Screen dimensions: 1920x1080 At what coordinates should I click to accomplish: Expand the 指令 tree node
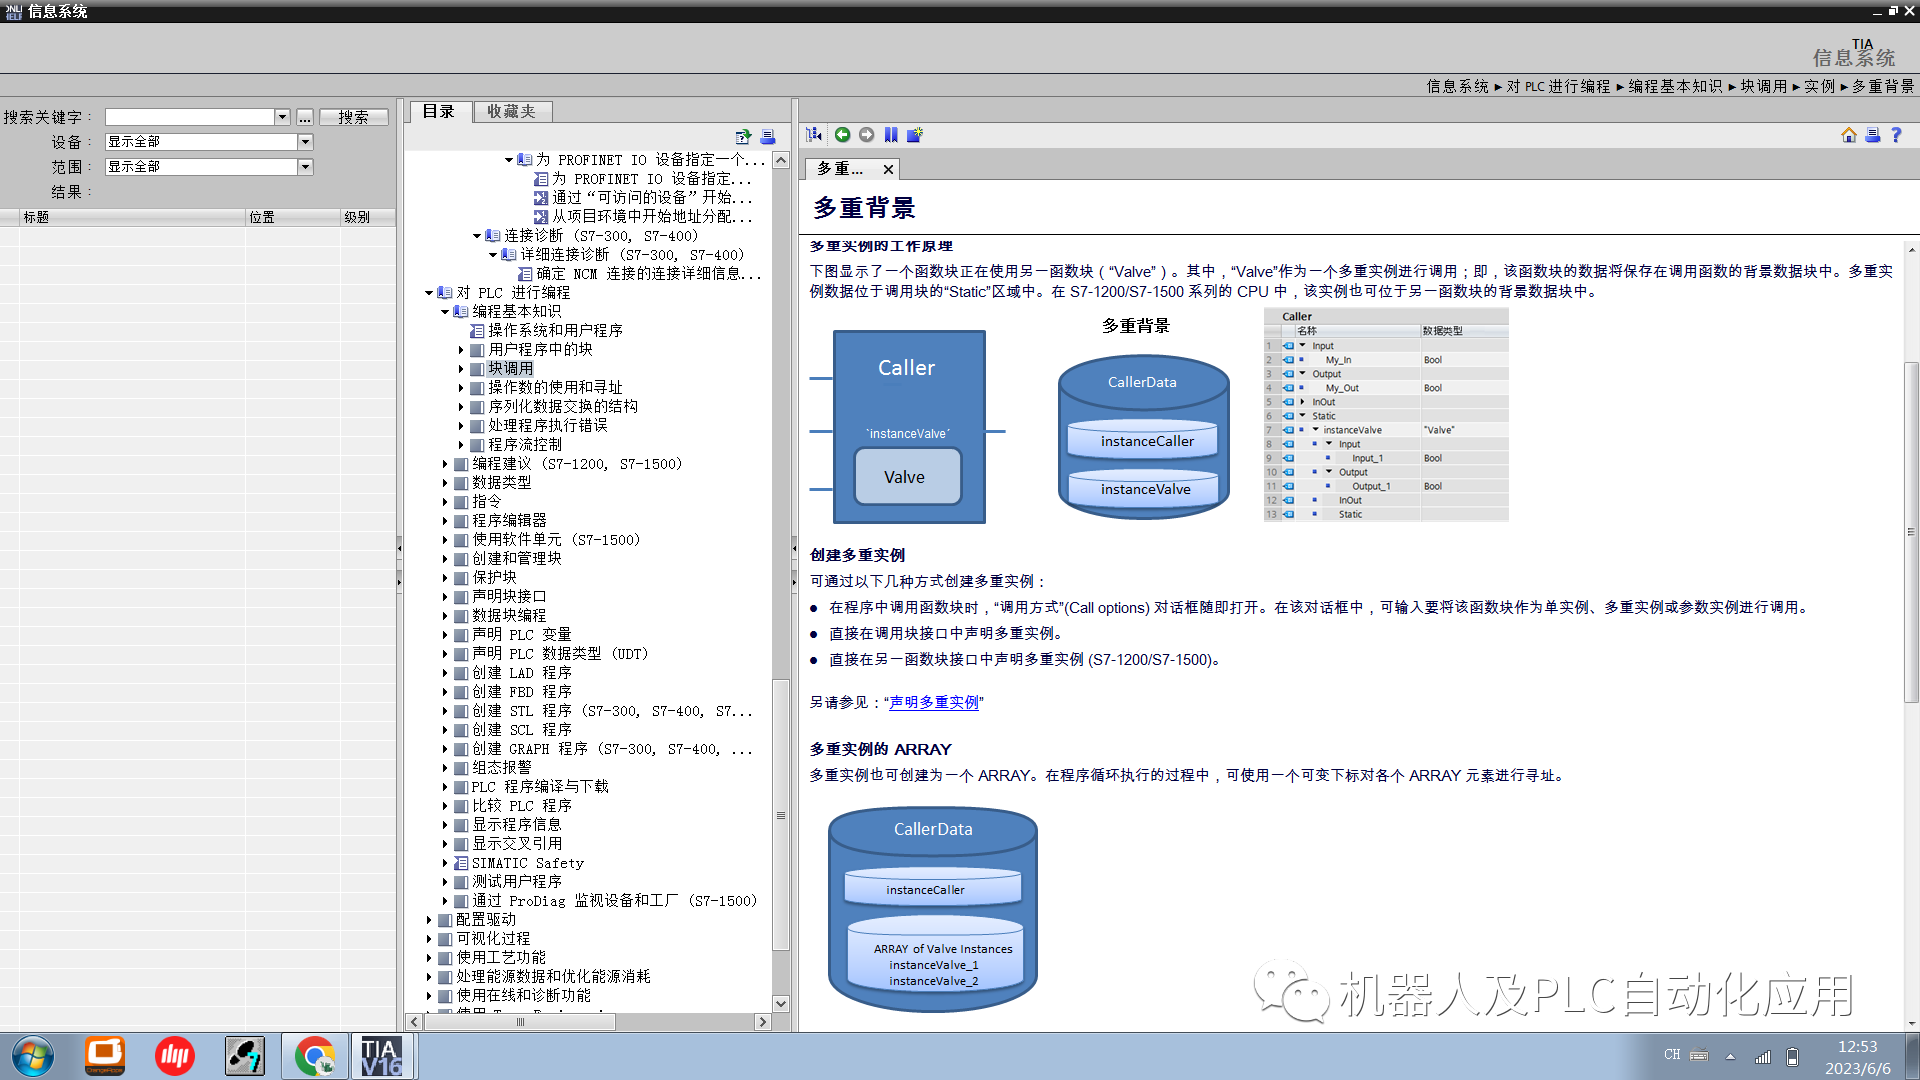(x=445, y=502)
